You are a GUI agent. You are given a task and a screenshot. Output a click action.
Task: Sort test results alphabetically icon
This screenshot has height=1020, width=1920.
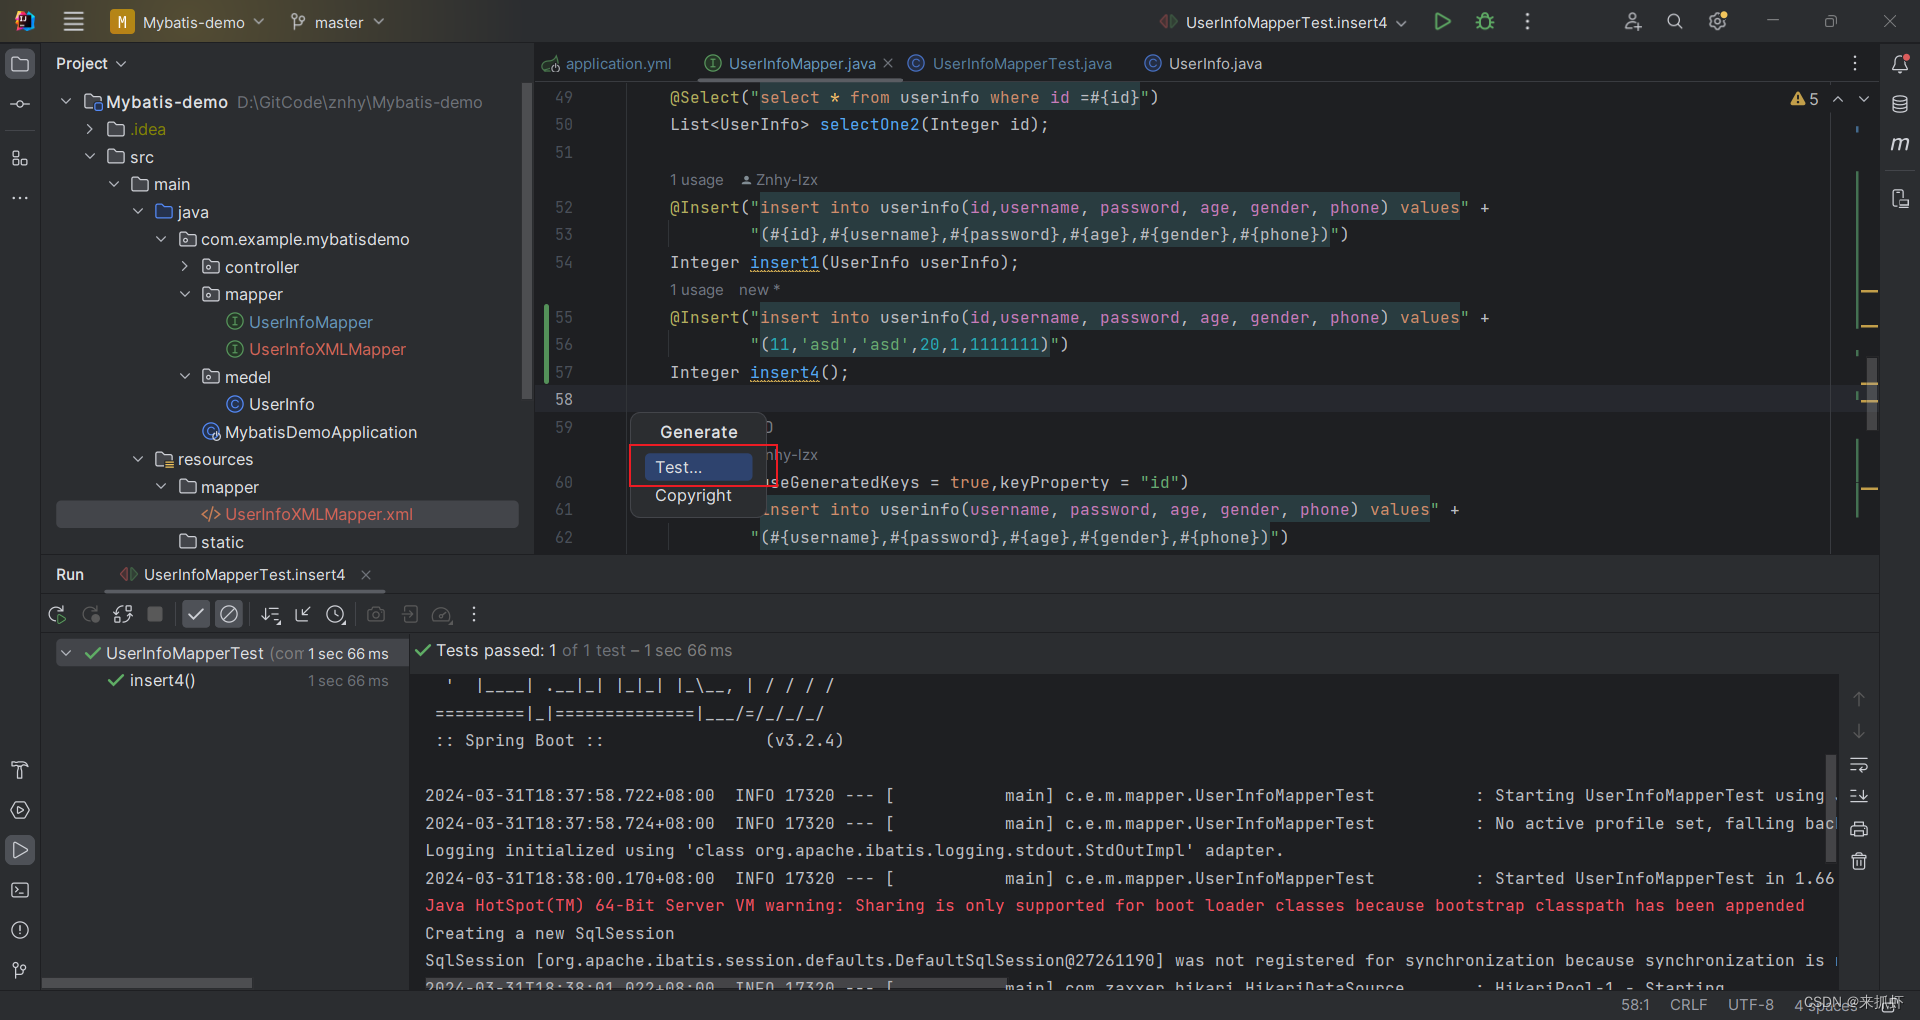(x=271, y=614)
